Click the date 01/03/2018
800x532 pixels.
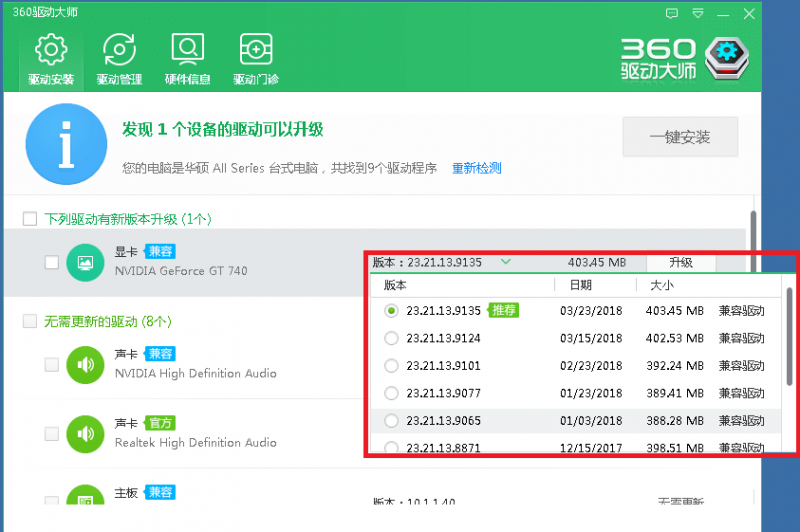(591, 421)
